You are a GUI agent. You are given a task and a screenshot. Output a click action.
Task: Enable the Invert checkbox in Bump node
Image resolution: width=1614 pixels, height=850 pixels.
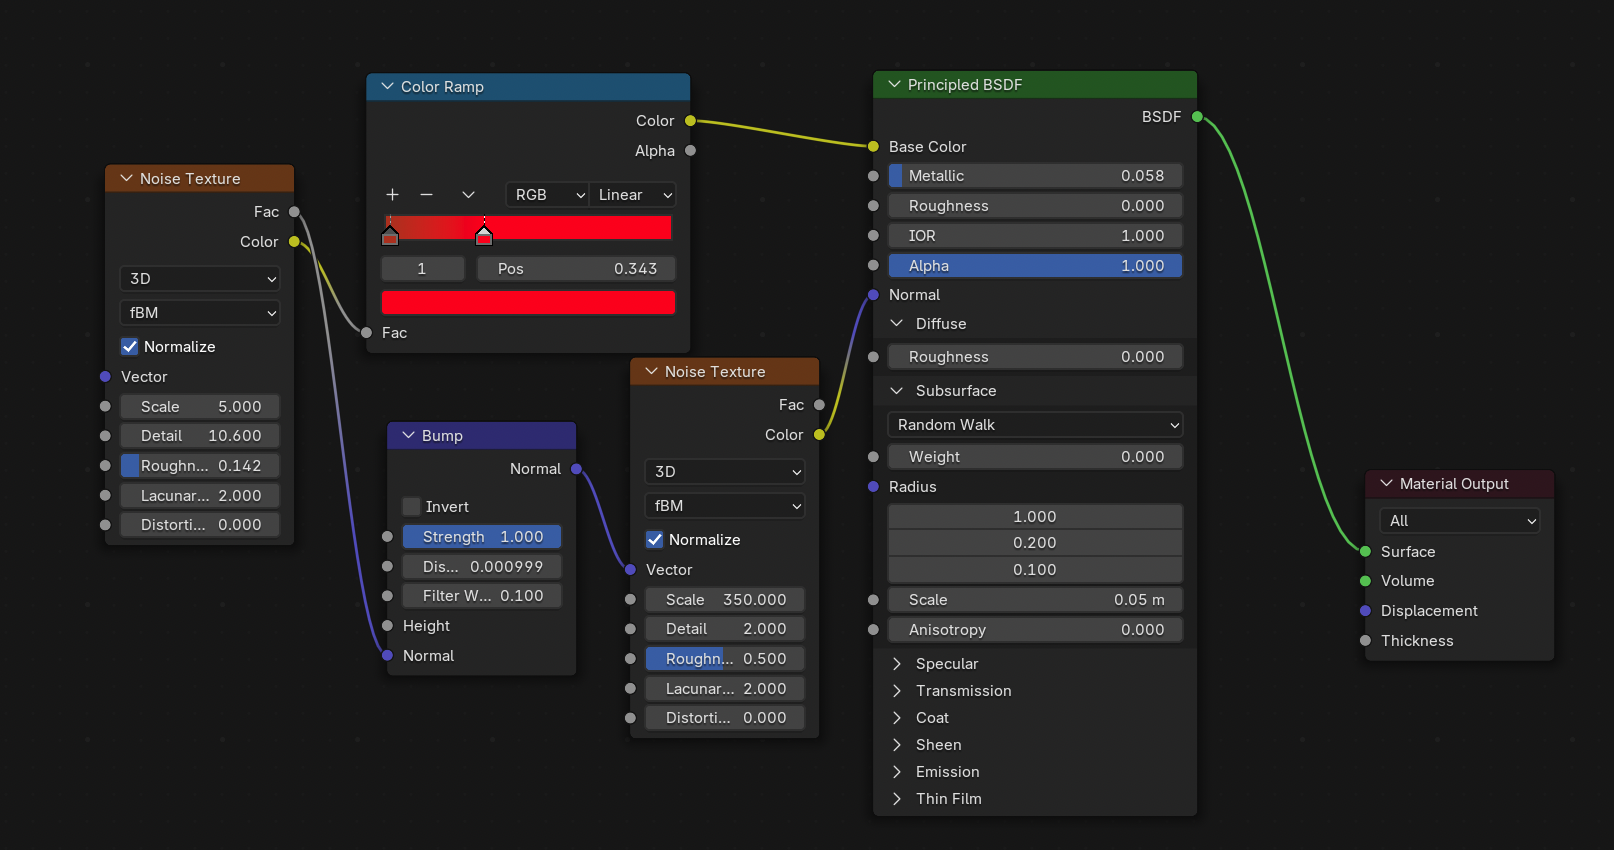(411, 507)
